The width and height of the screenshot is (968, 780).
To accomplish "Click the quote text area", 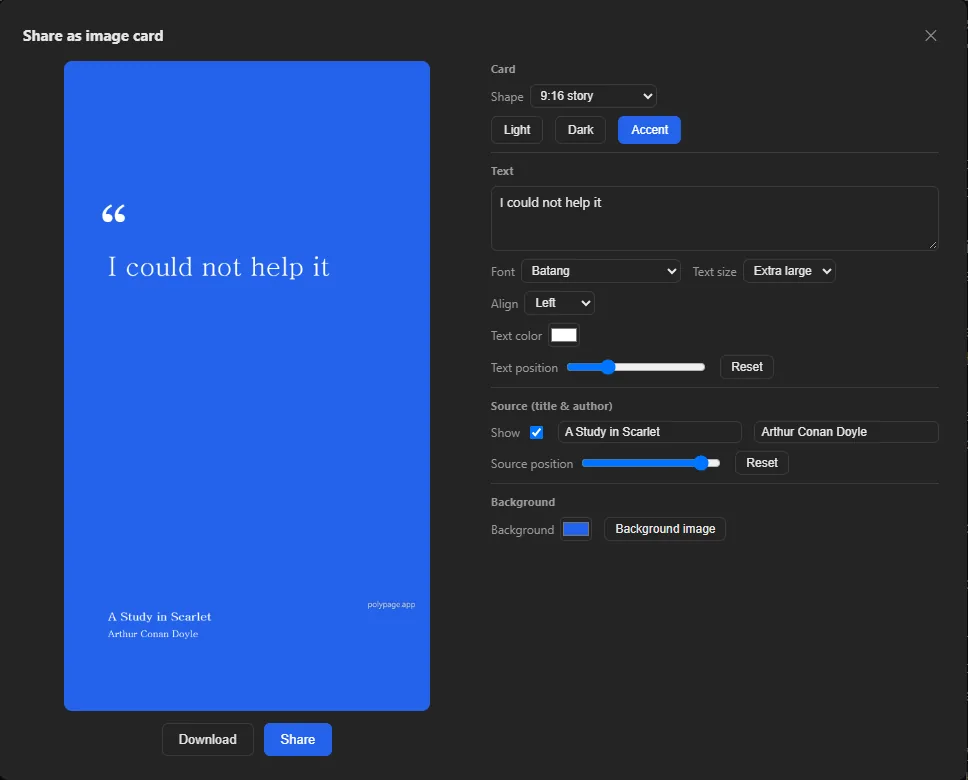I will pyautogui.click(x=714, y=219).
